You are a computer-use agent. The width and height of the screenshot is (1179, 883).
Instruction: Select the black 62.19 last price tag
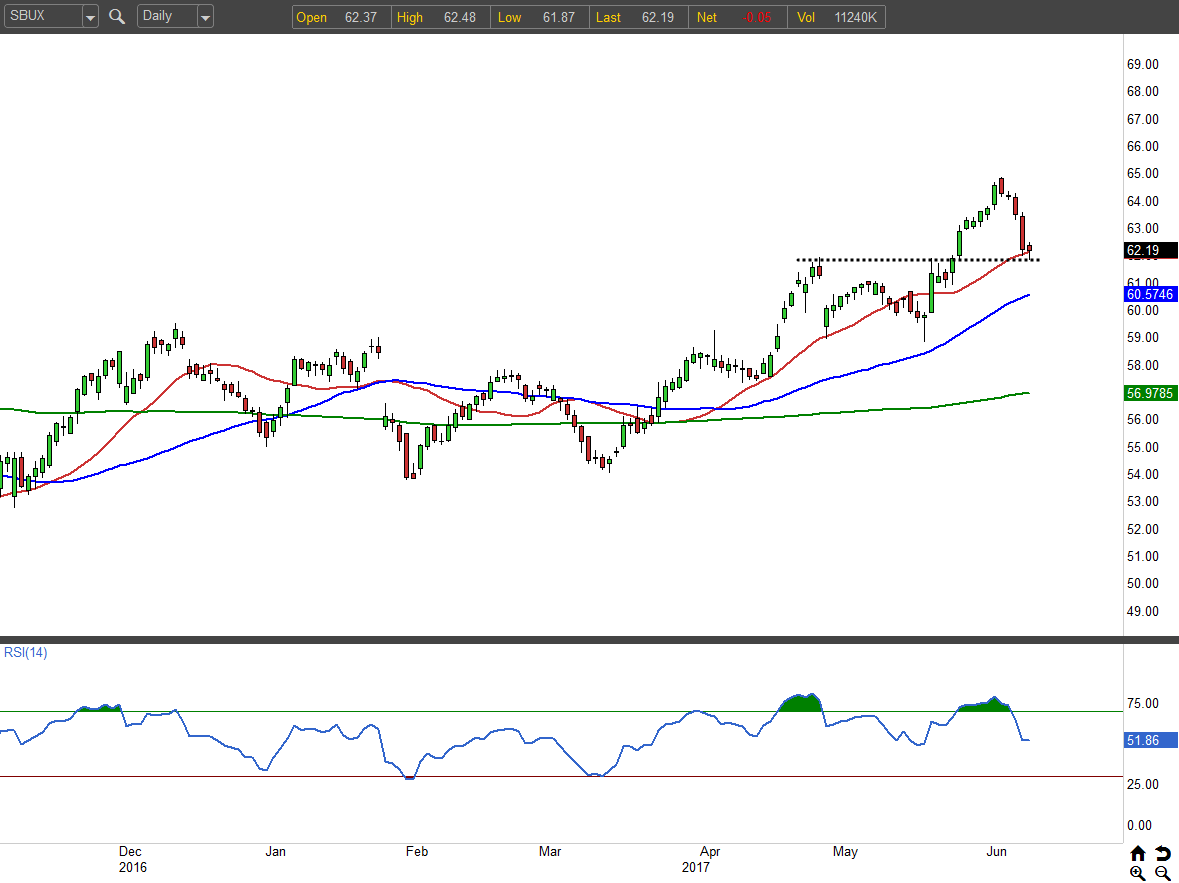pyautogui.click(x=1148, y=250)
